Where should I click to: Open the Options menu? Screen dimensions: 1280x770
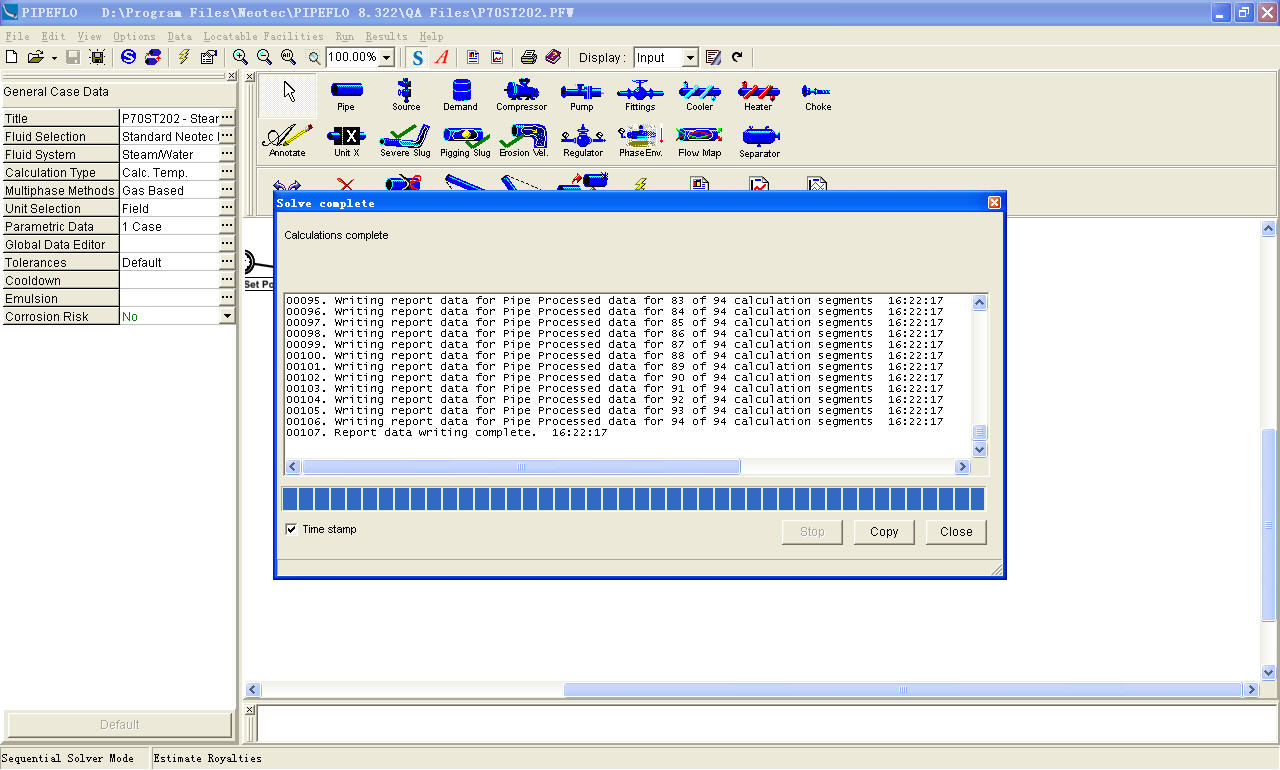tap(134, 36)
